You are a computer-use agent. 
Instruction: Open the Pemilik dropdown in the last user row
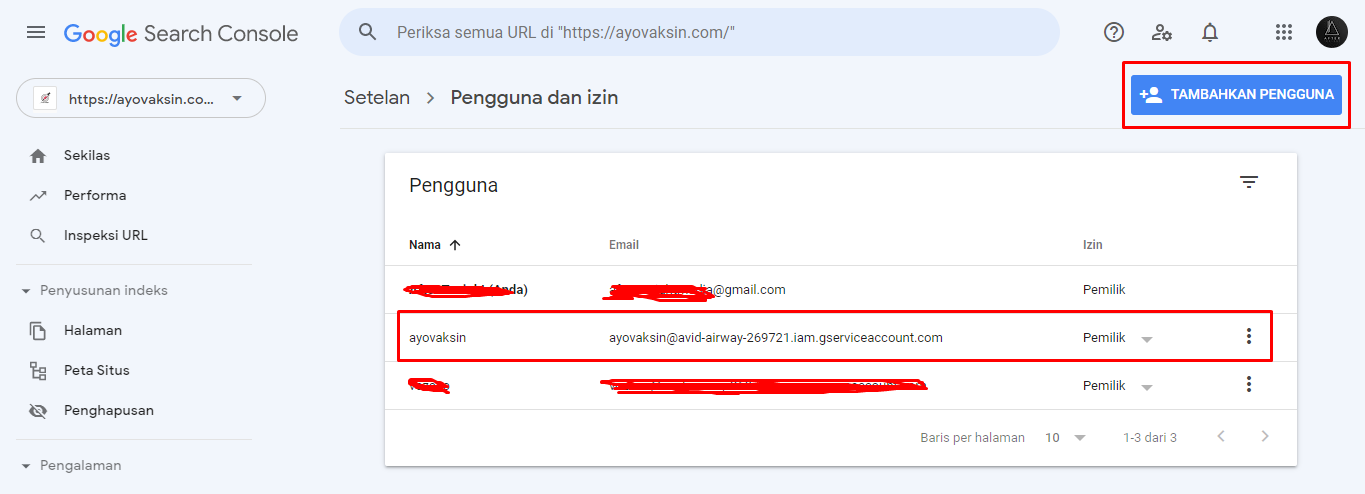(x=1117, y=386)
